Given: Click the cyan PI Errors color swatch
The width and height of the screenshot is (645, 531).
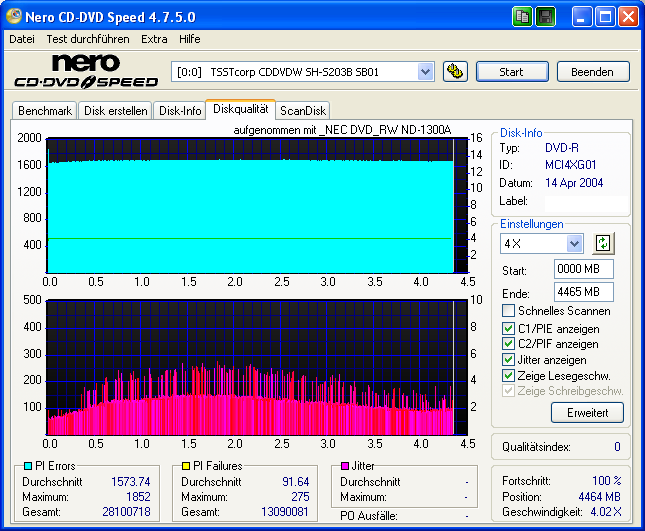Looking at the screenshot, I should [28, 466].
